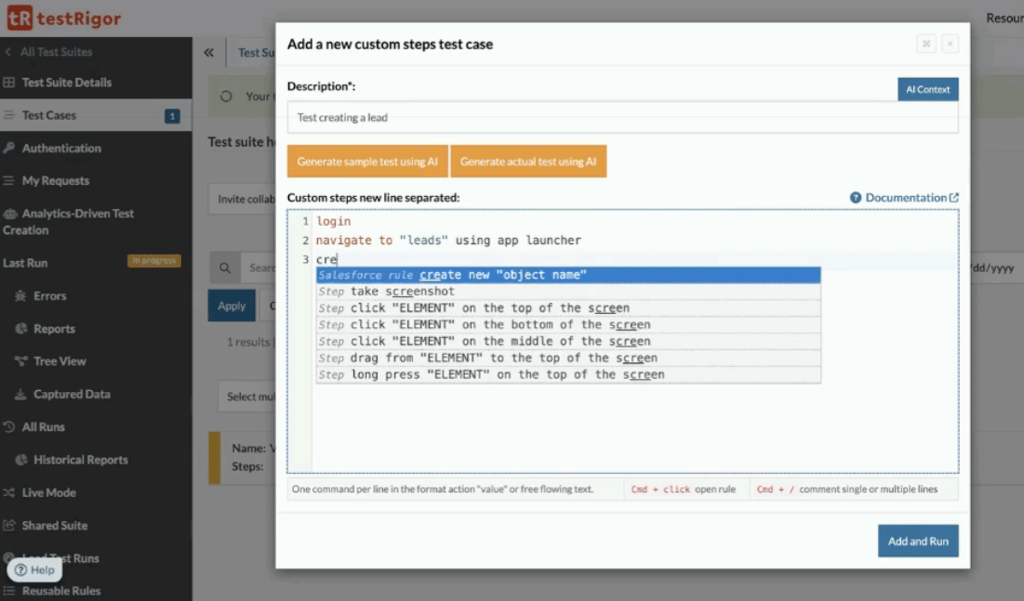
Task: Click the Help button
Action: pos(35,570)
